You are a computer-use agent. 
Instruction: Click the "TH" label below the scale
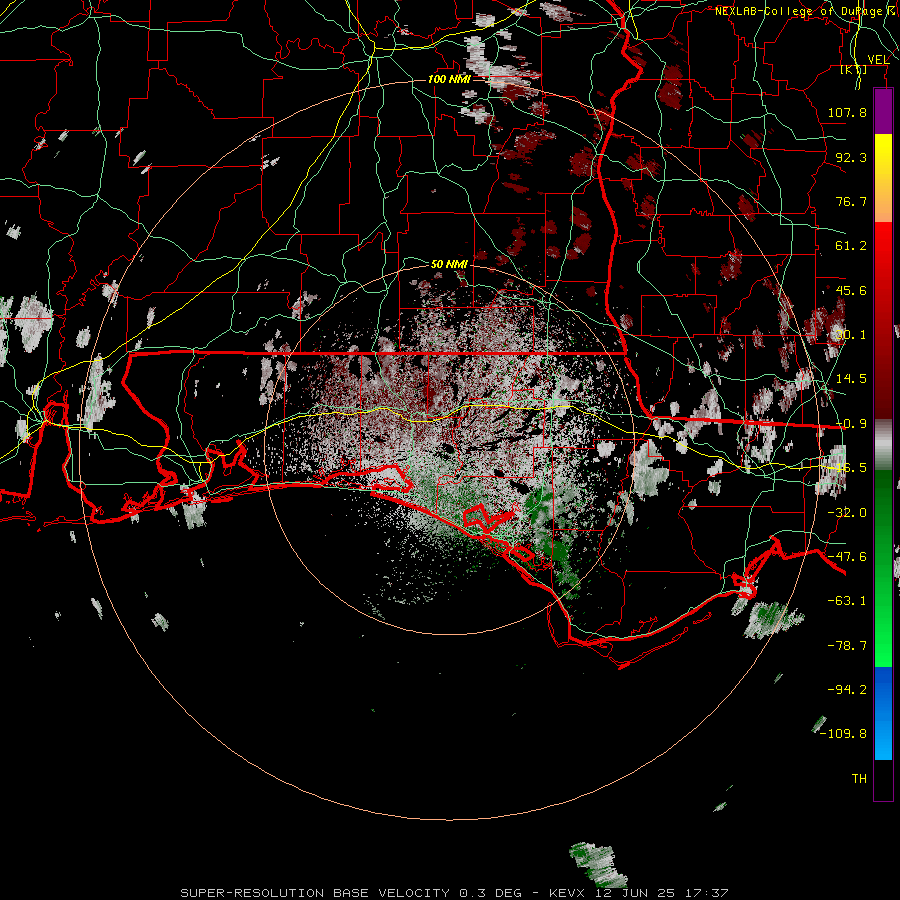tap(859, 779)
